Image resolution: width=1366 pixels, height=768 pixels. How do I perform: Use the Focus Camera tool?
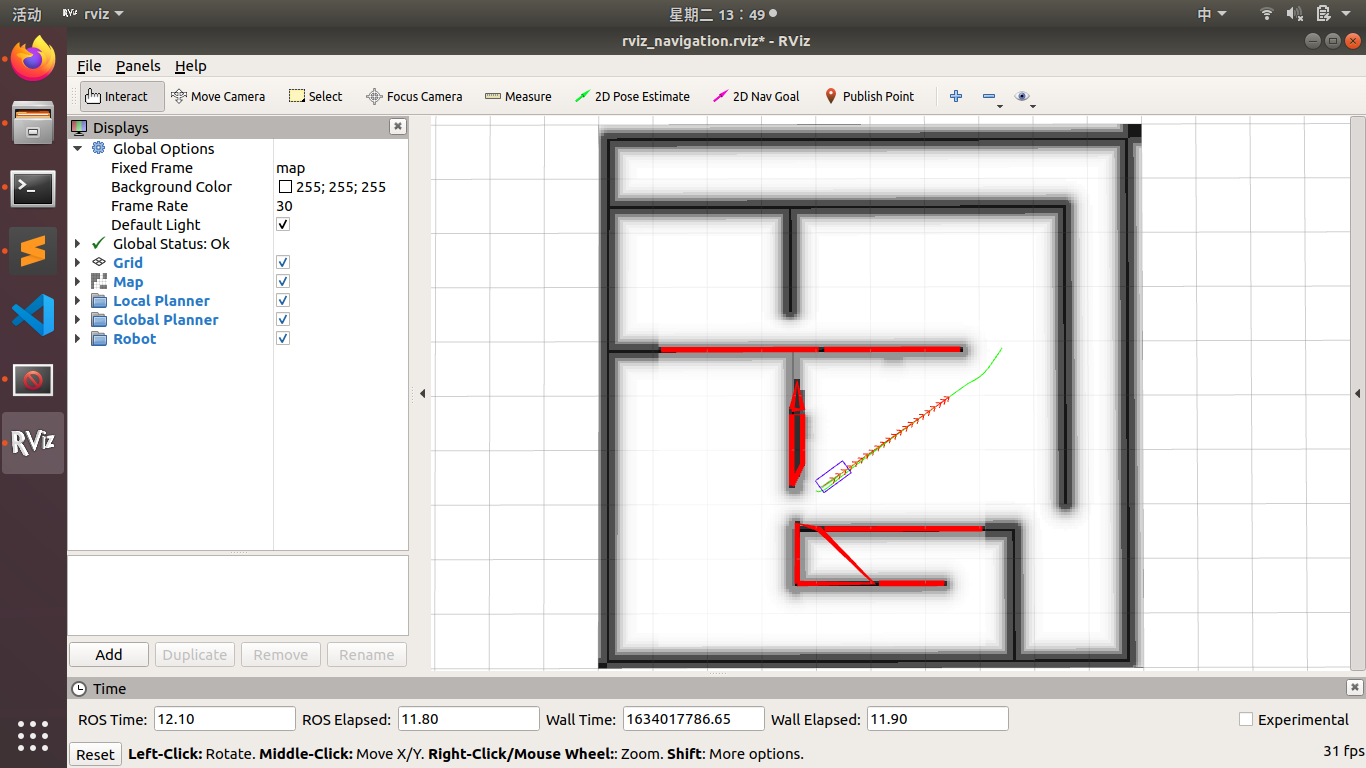pyautogui.click(x=414, y=96)
